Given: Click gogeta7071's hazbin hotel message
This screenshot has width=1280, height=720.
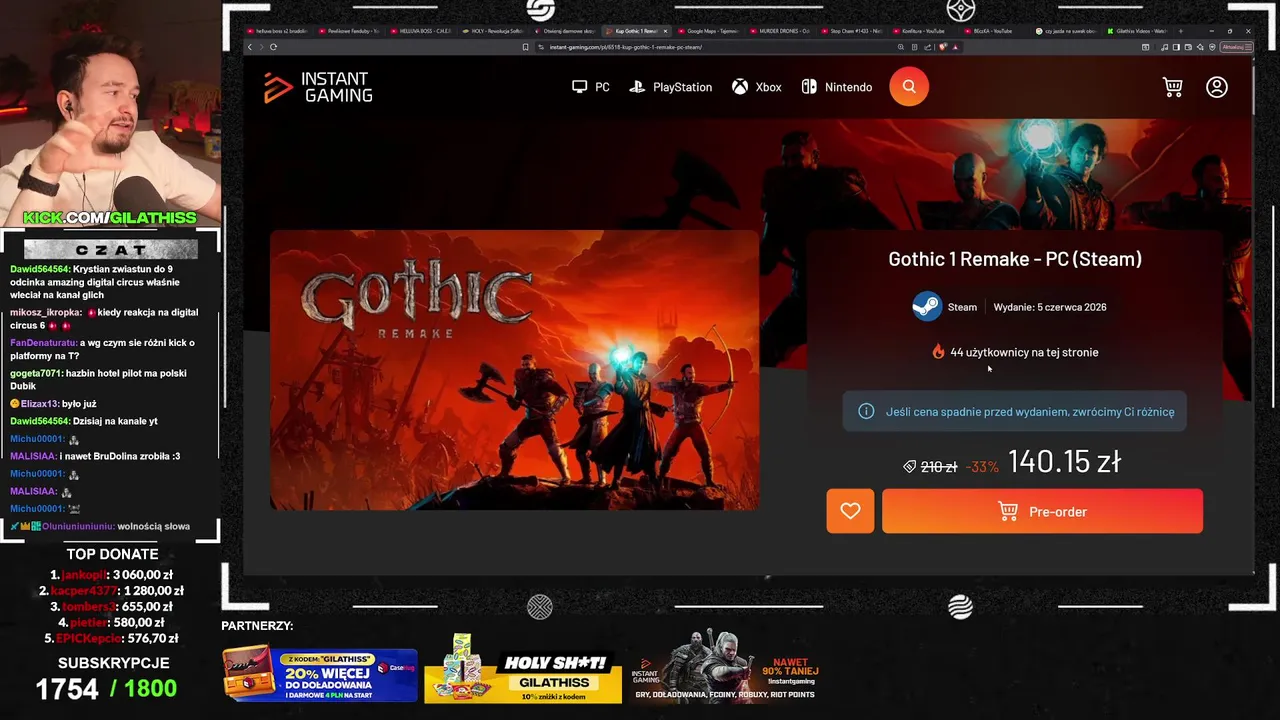Looking at the screenshot, I should coord(99,379).
